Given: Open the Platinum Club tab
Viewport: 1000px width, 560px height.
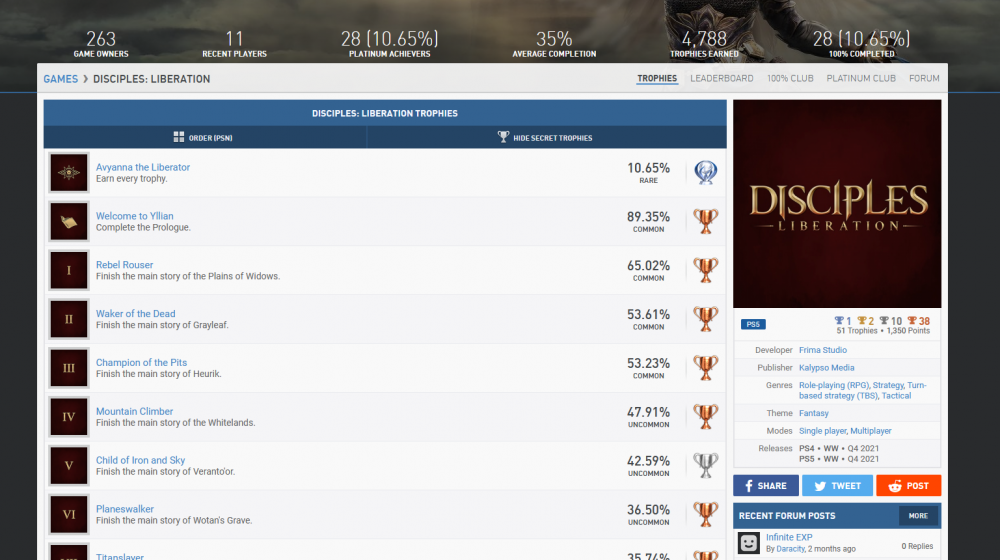Looking at the screenshot, I should [x=861, y=79].
